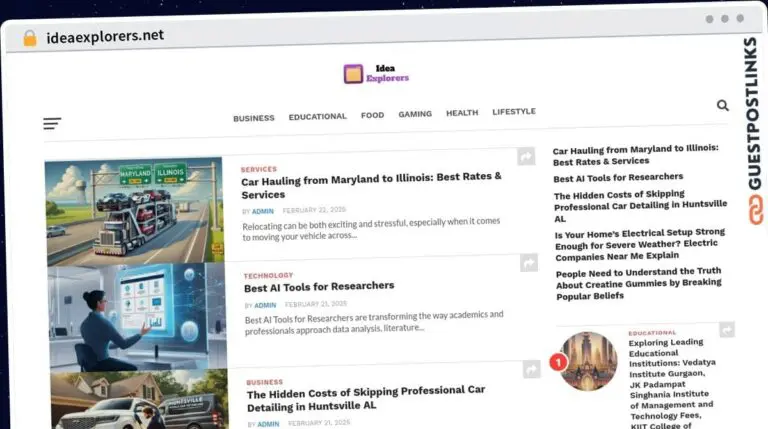Open the Lifestyle category

coord(514,112)
